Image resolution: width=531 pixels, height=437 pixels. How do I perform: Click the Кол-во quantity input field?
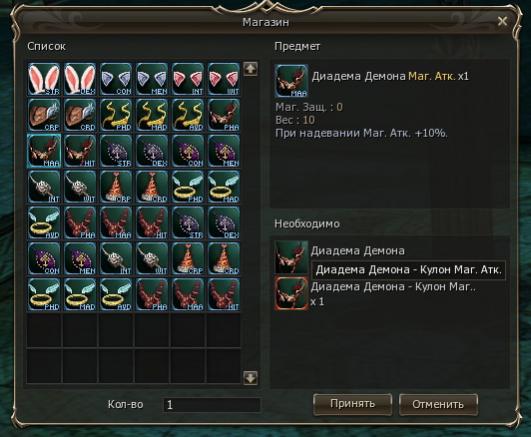point(212,405)
